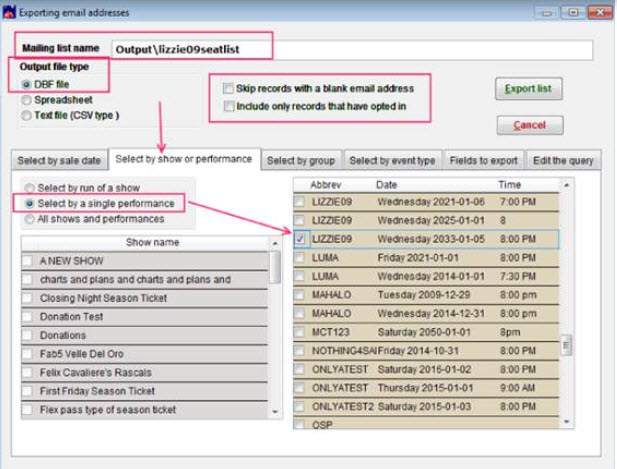Check MAHALO Tuesday 2009-12-29 performance checkbox
This screenshot has height=469, width=617.
click(300, 295)
